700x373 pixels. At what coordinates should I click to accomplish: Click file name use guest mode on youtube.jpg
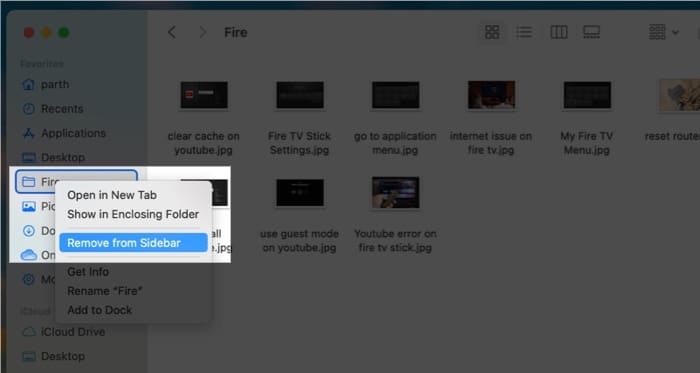click(300, 240)
